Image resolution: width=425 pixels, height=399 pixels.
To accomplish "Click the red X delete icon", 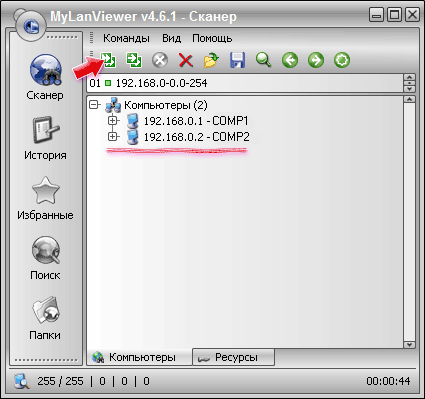I will coord(186,61).
